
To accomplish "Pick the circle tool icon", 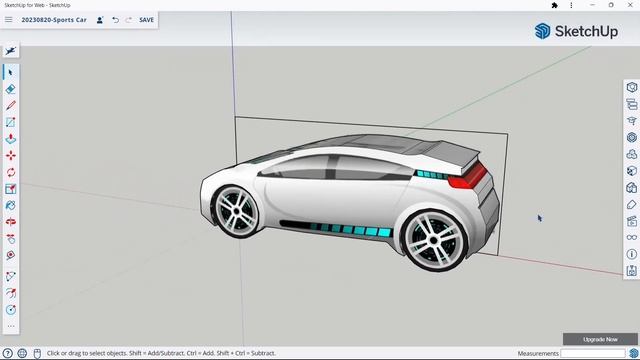I will [11, 310].
